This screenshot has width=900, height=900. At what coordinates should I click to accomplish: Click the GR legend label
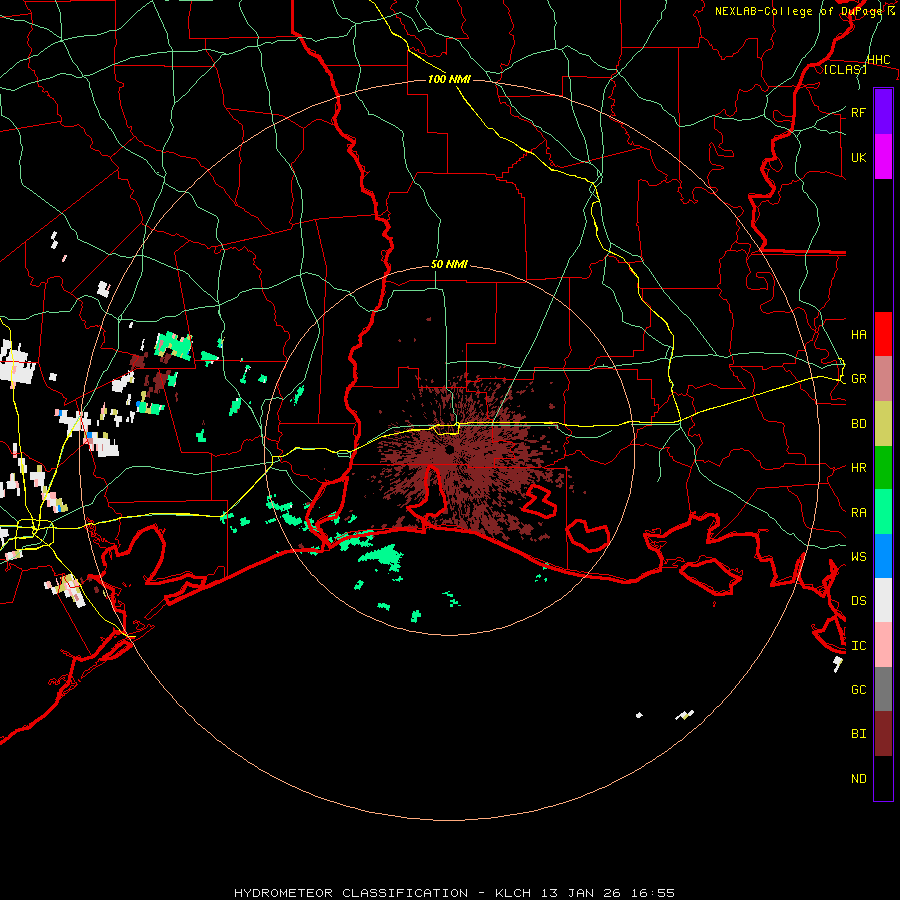tap(858, 379)
